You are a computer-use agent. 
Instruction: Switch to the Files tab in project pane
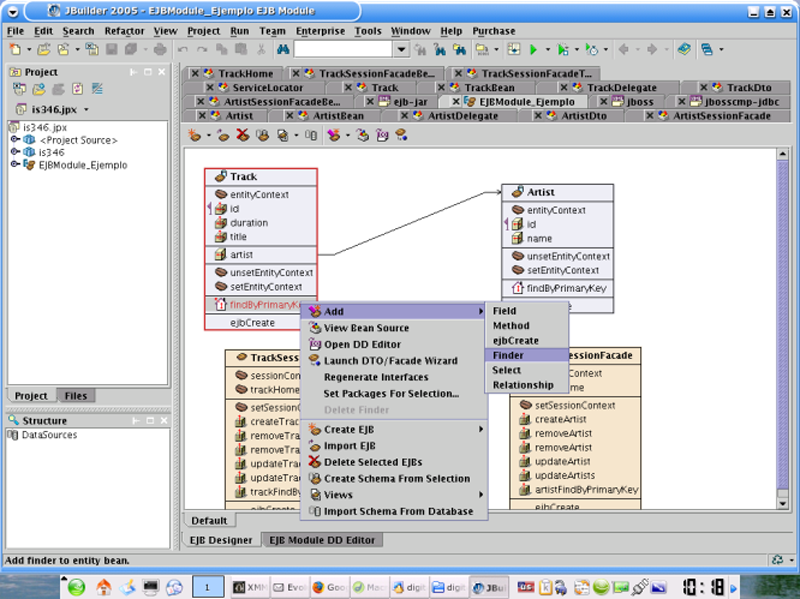tap(76, 396)
